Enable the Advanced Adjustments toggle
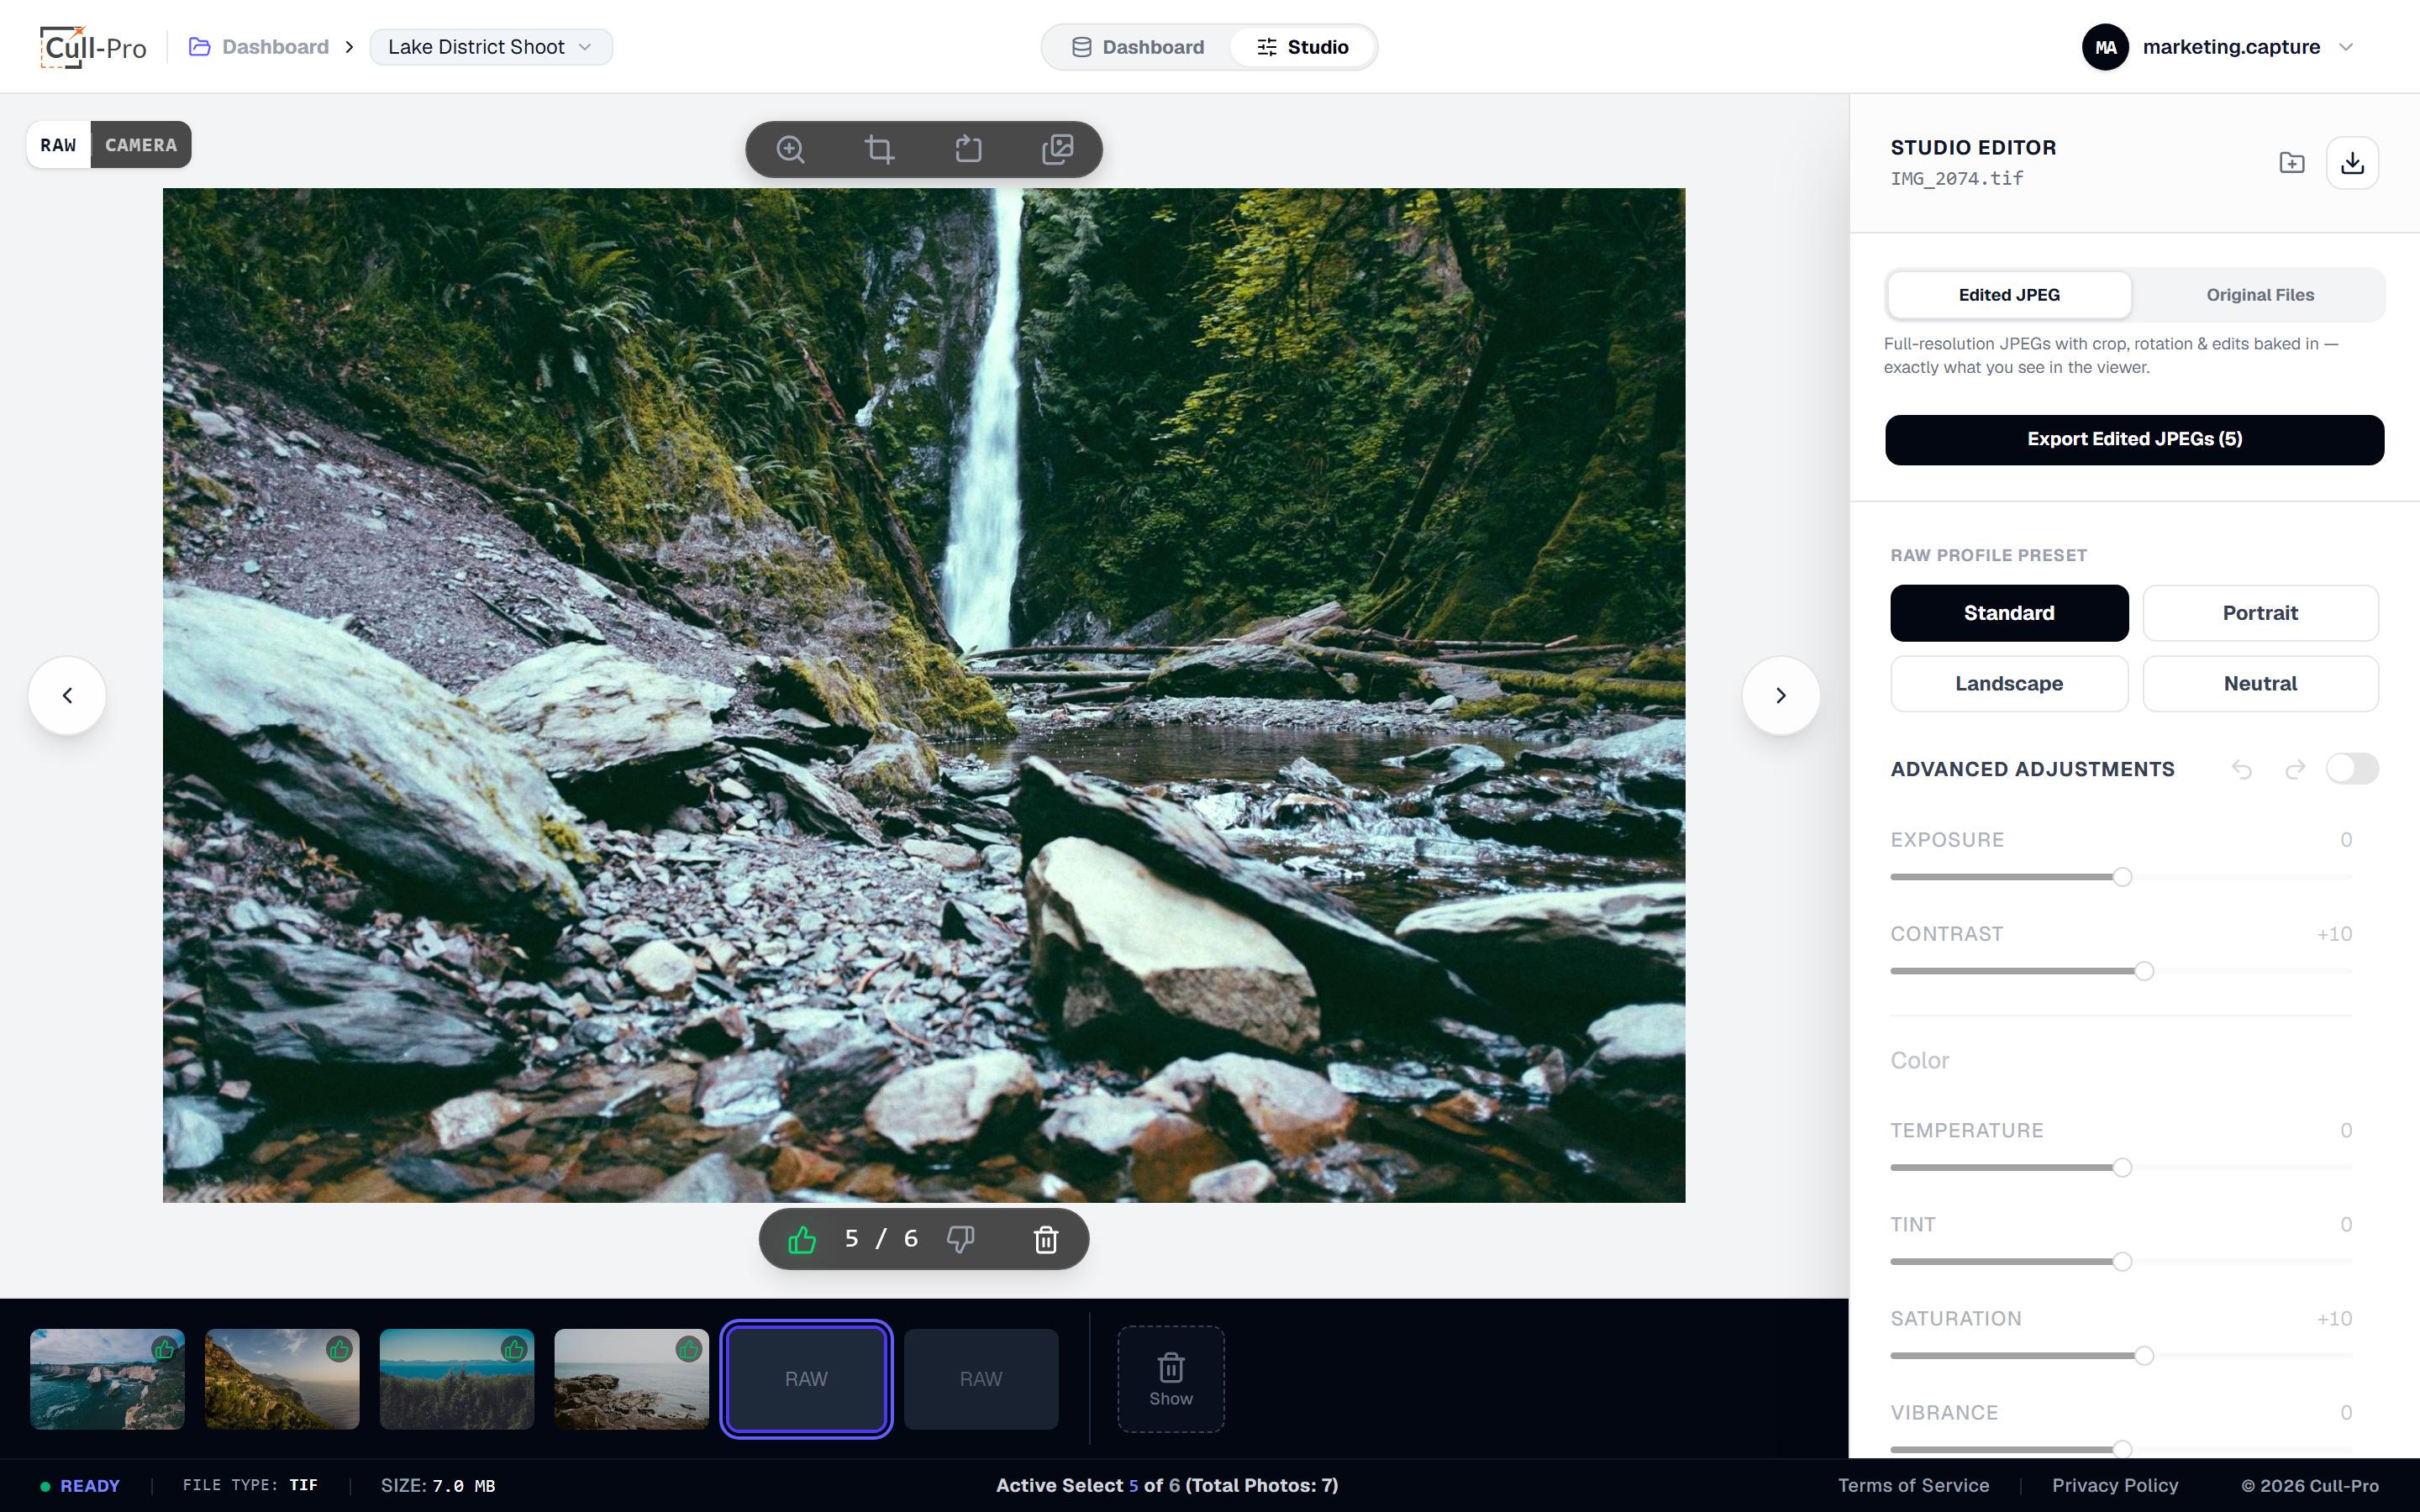 click(x=2352, y=769)
